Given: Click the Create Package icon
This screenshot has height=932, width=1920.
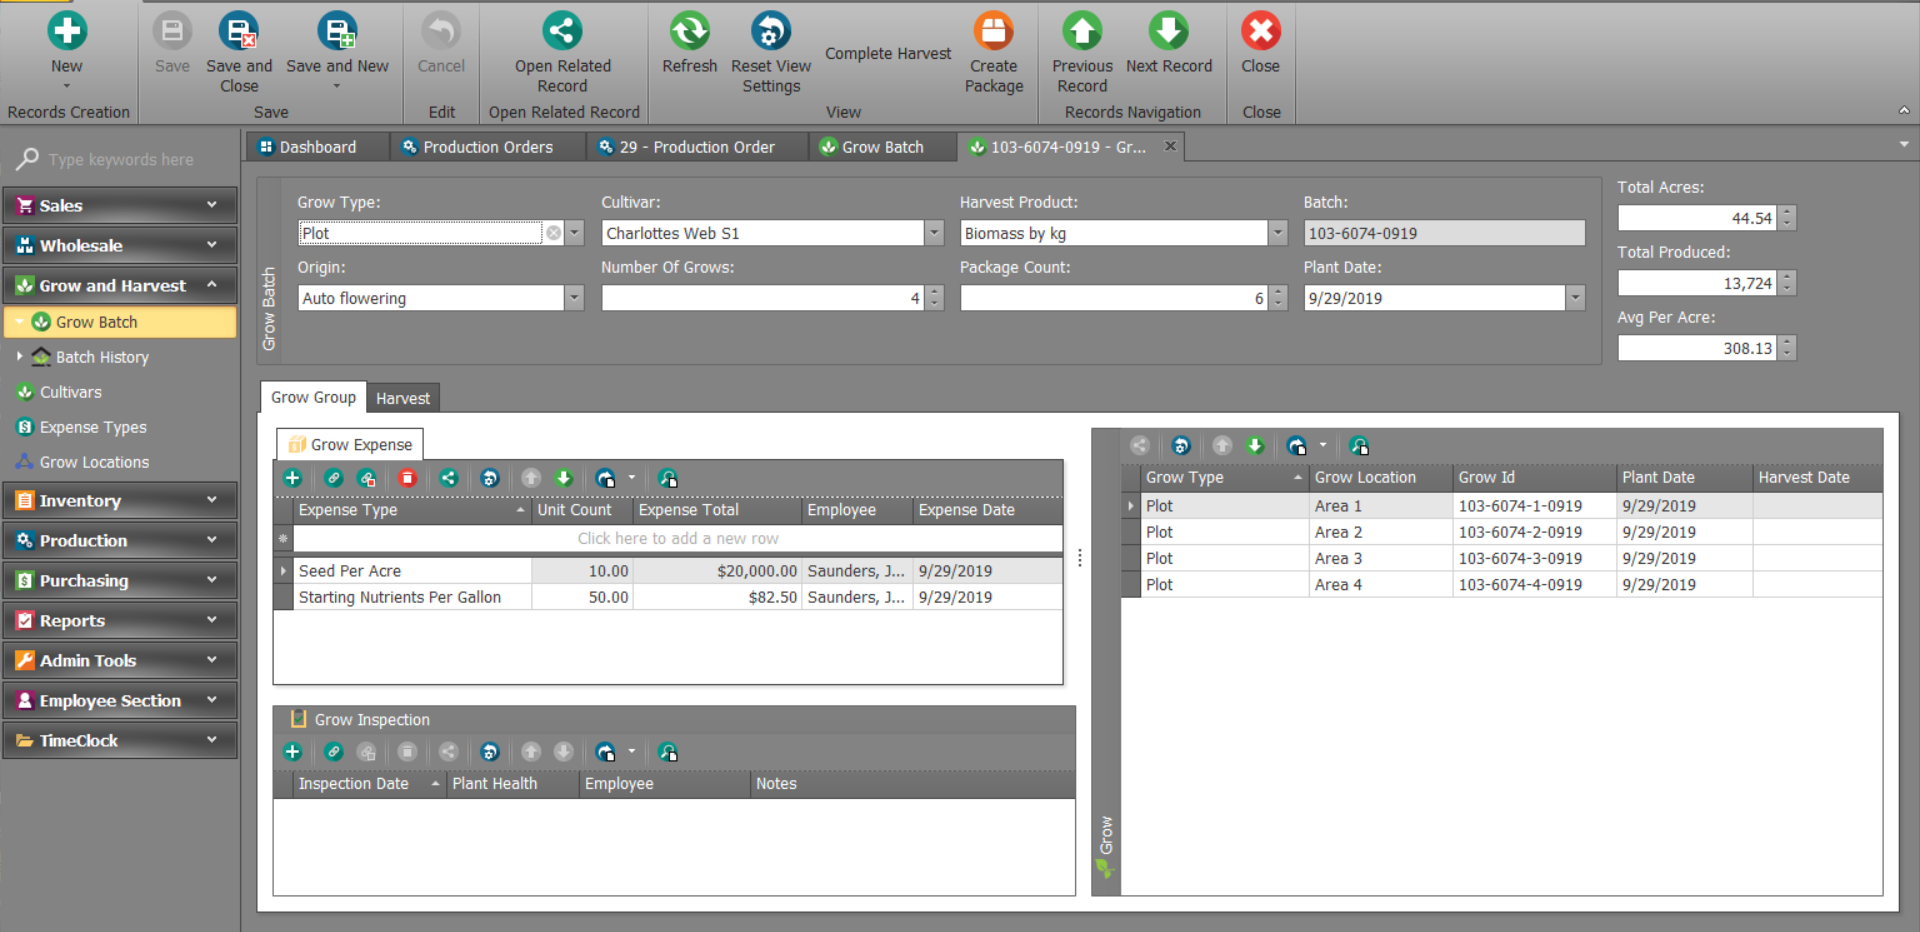Looking at the screenshot, I should coord(993,32).
